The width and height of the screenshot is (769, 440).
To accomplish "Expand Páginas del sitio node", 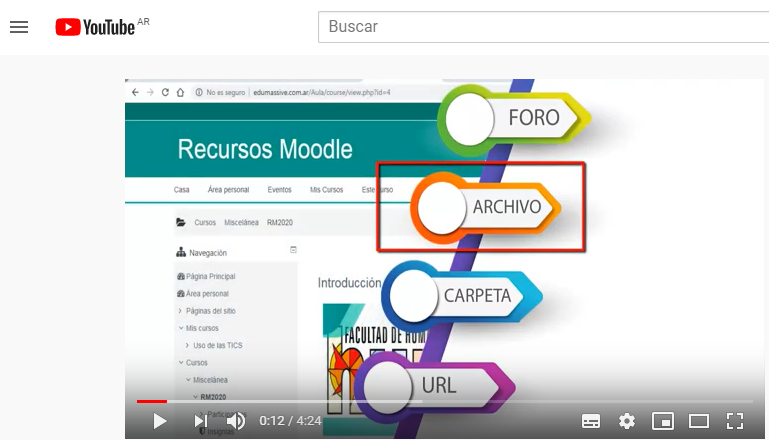I will [180, 311].
